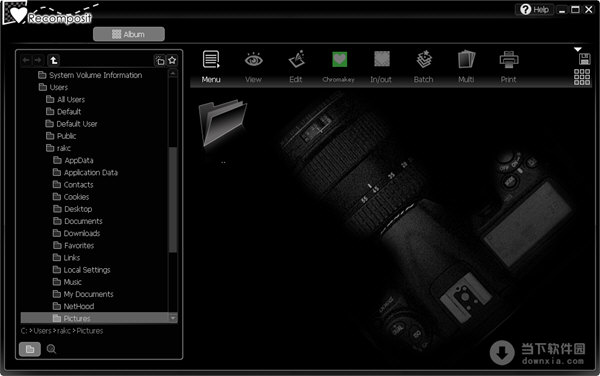Click 'rakc' in the path breadcrumb
The image size is (600, 376).
coord(64,331)
